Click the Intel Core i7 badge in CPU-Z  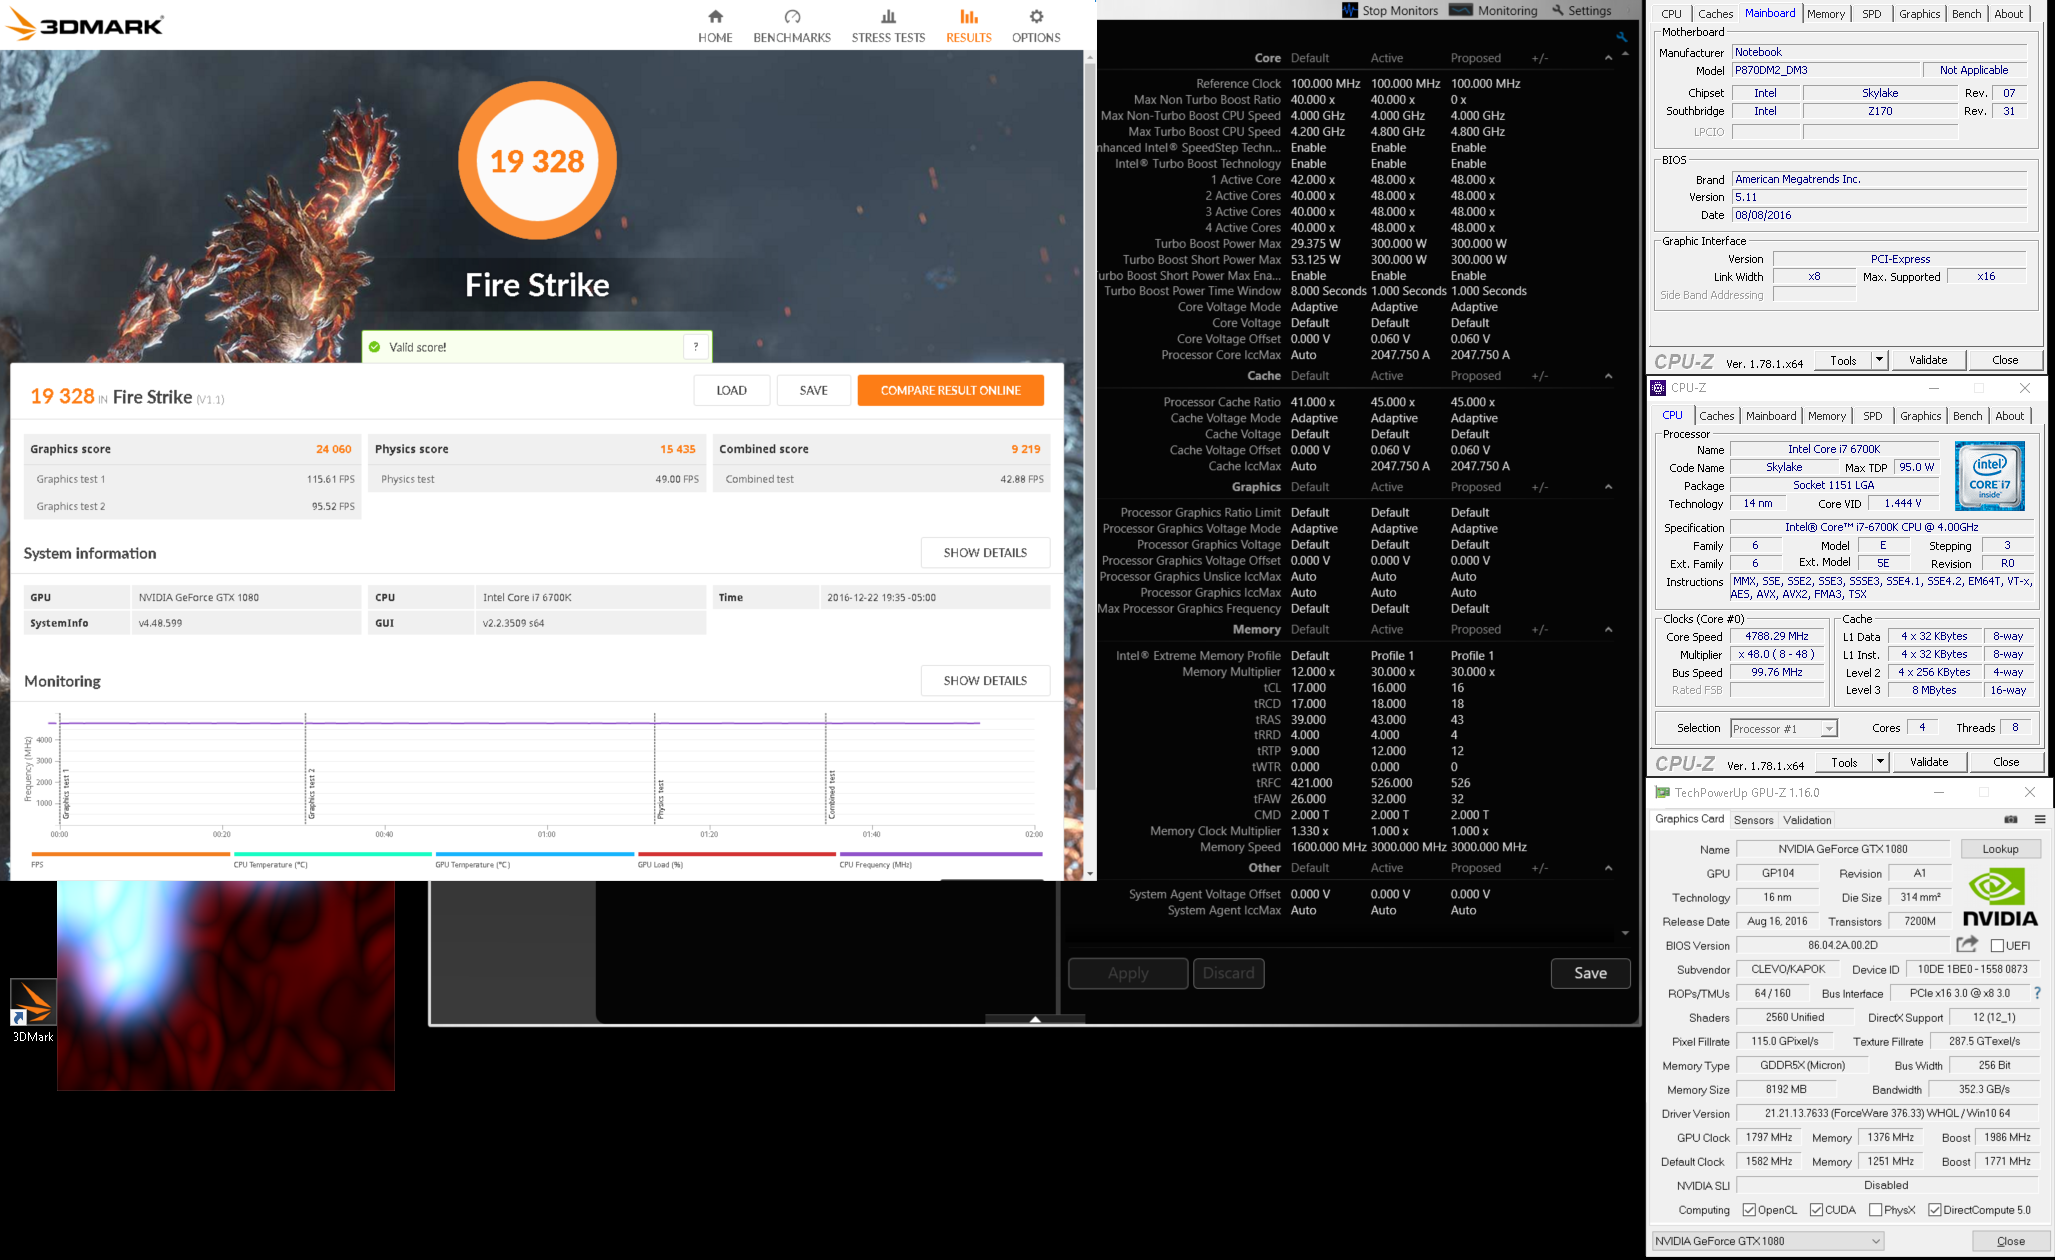pos(1990,476)
